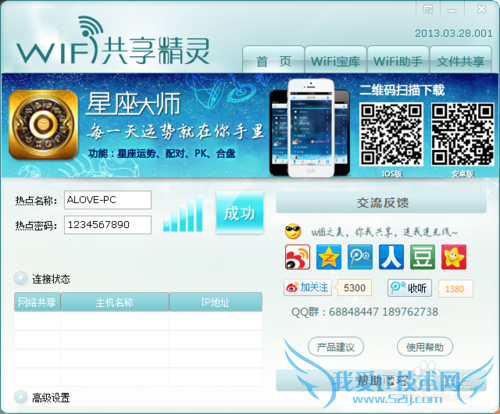This screenshot has width=500, height=414.
Task: Open the QQ Zone star icon
Action: click(x=329, y=257)
